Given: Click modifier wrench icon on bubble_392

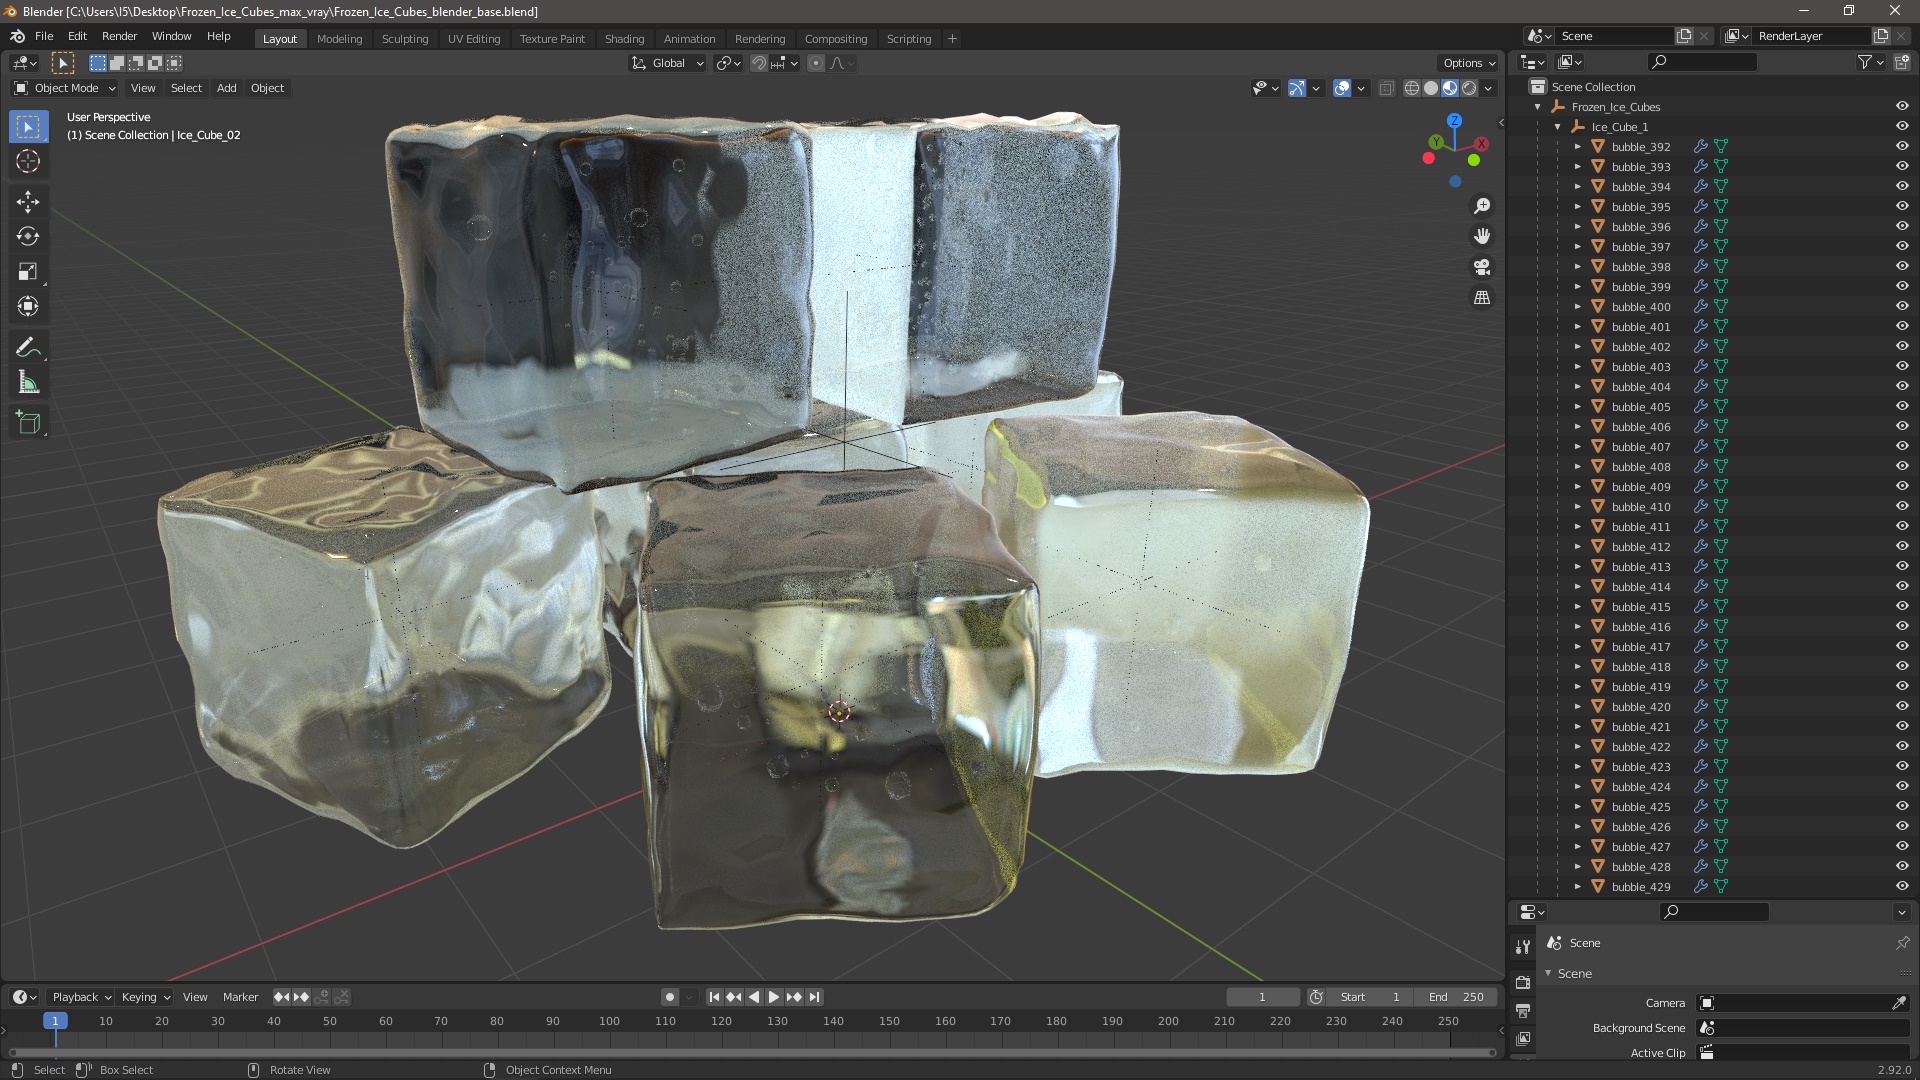Looking at the screenshot, I should [x=1700, y=146].
